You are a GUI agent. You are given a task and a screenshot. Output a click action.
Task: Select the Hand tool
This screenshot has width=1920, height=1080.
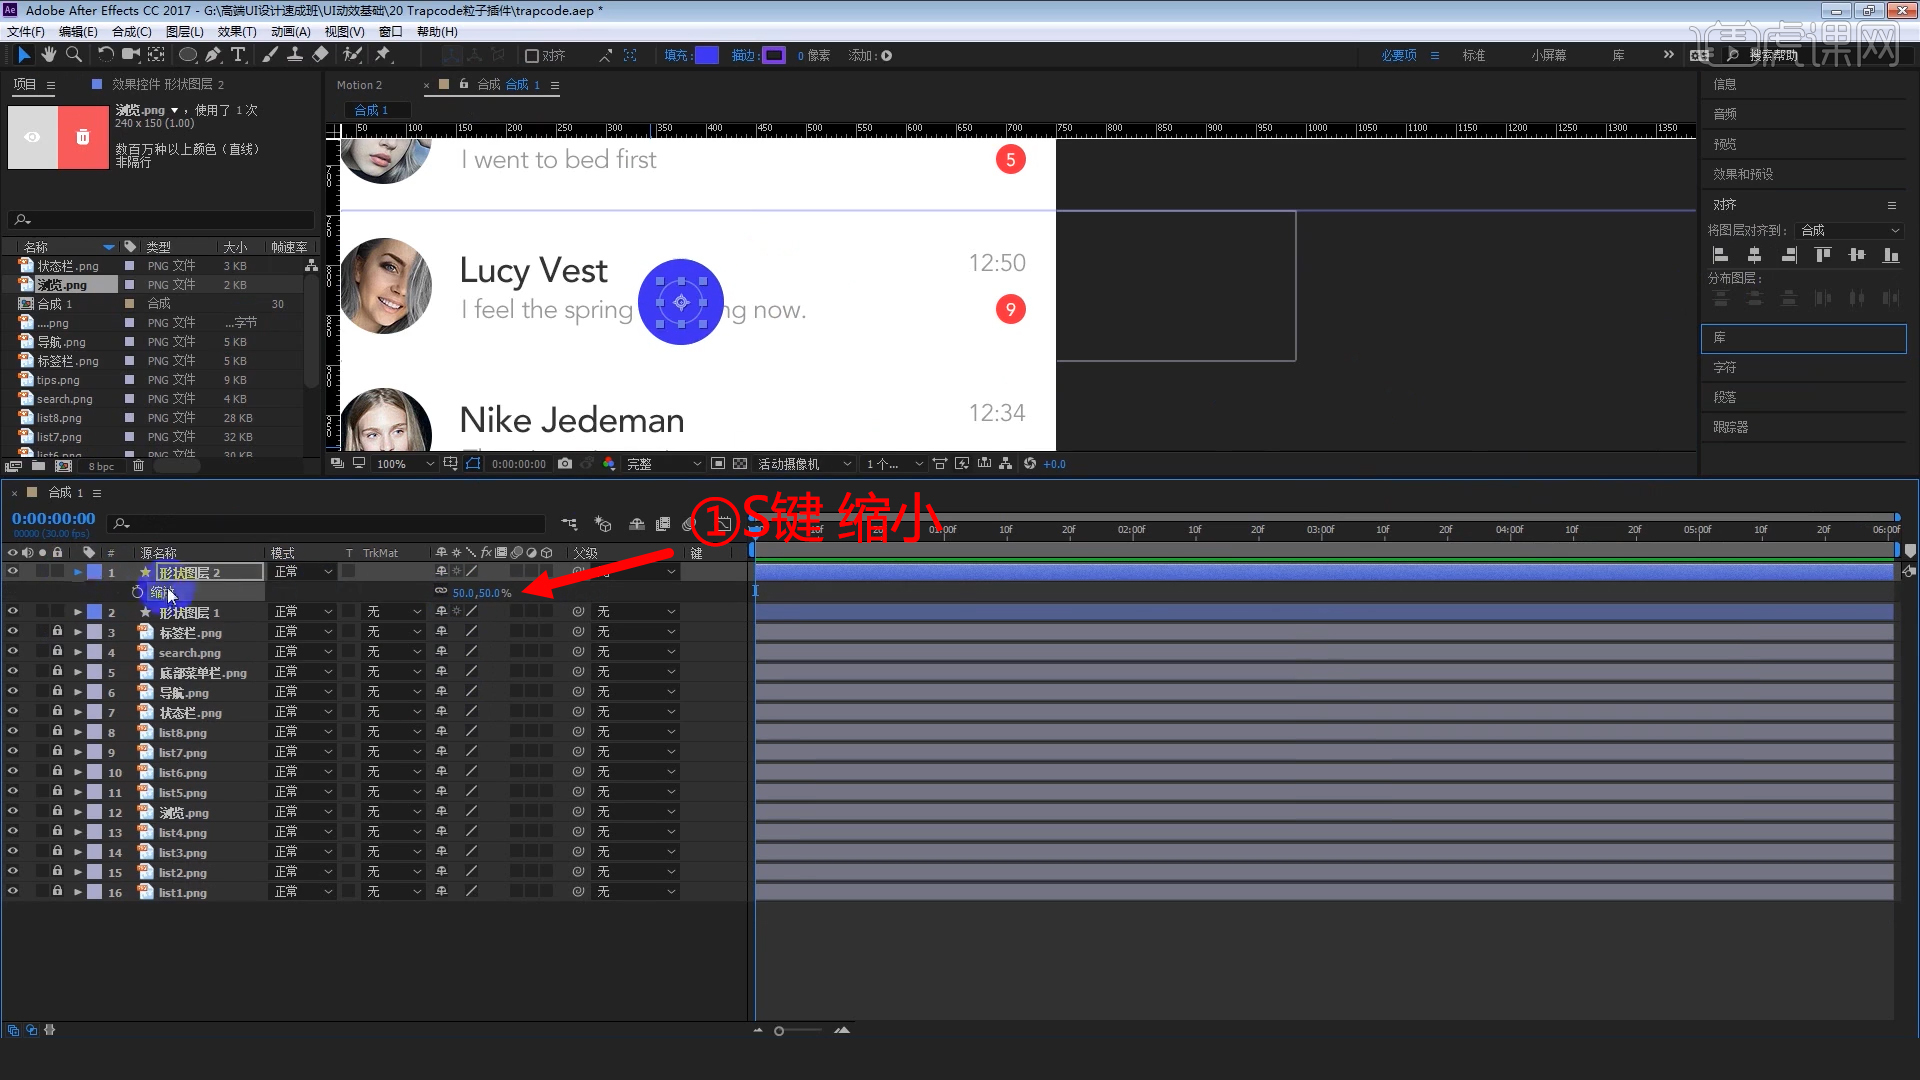point(48,55)
